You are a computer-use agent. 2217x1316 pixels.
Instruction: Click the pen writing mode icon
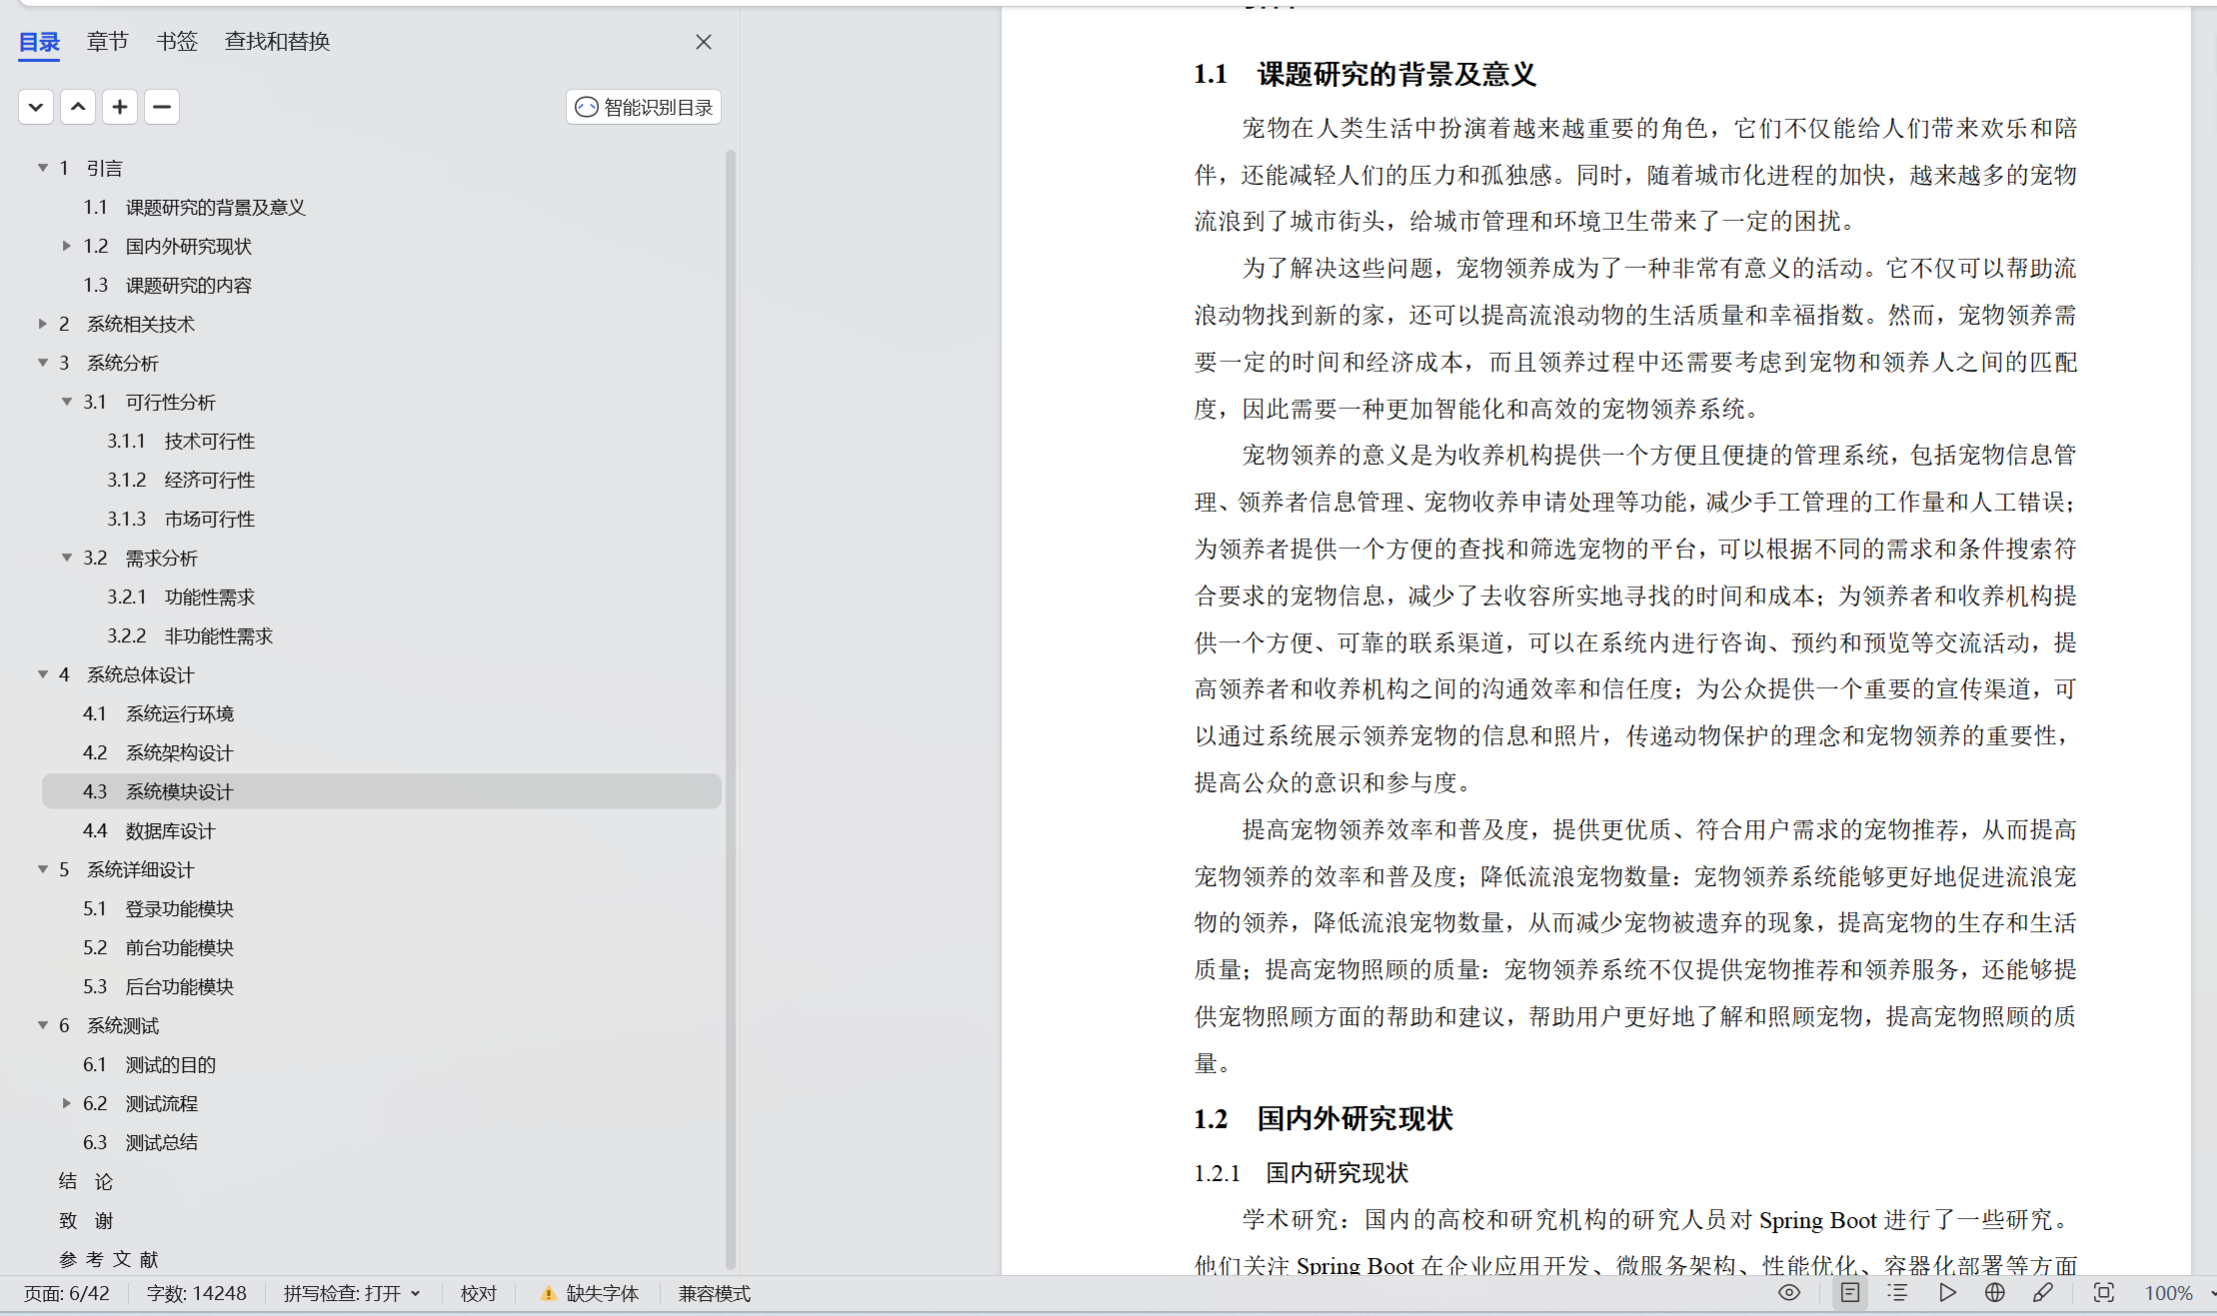(2043, 1293)
